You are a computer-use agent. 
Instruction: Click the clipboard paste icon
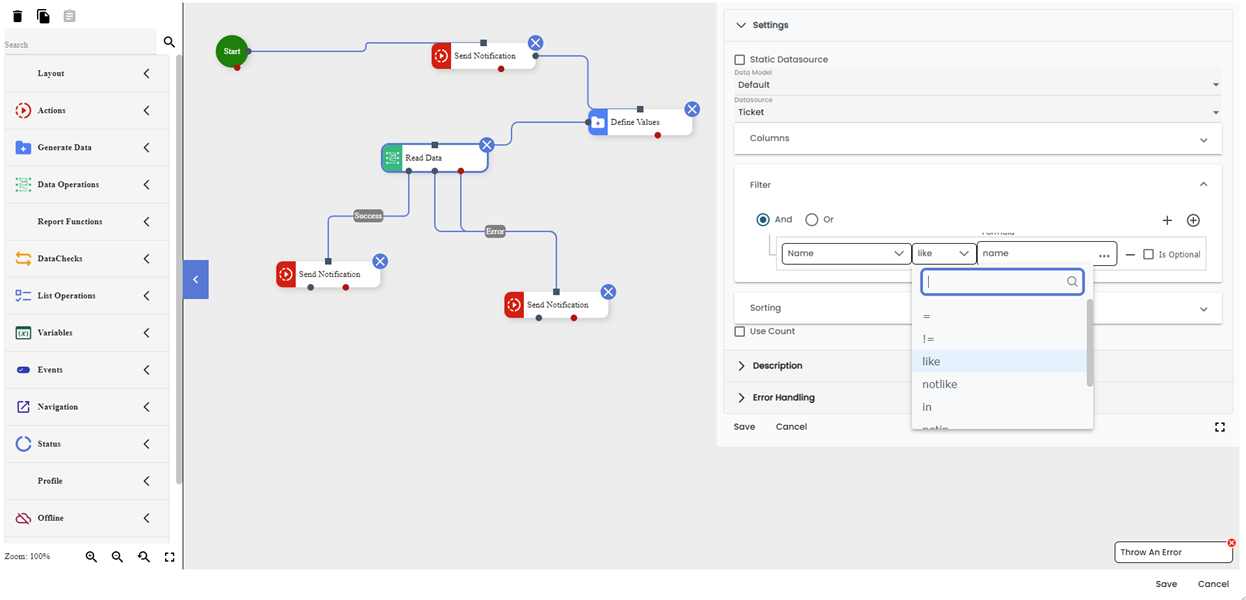pos(69,16)
